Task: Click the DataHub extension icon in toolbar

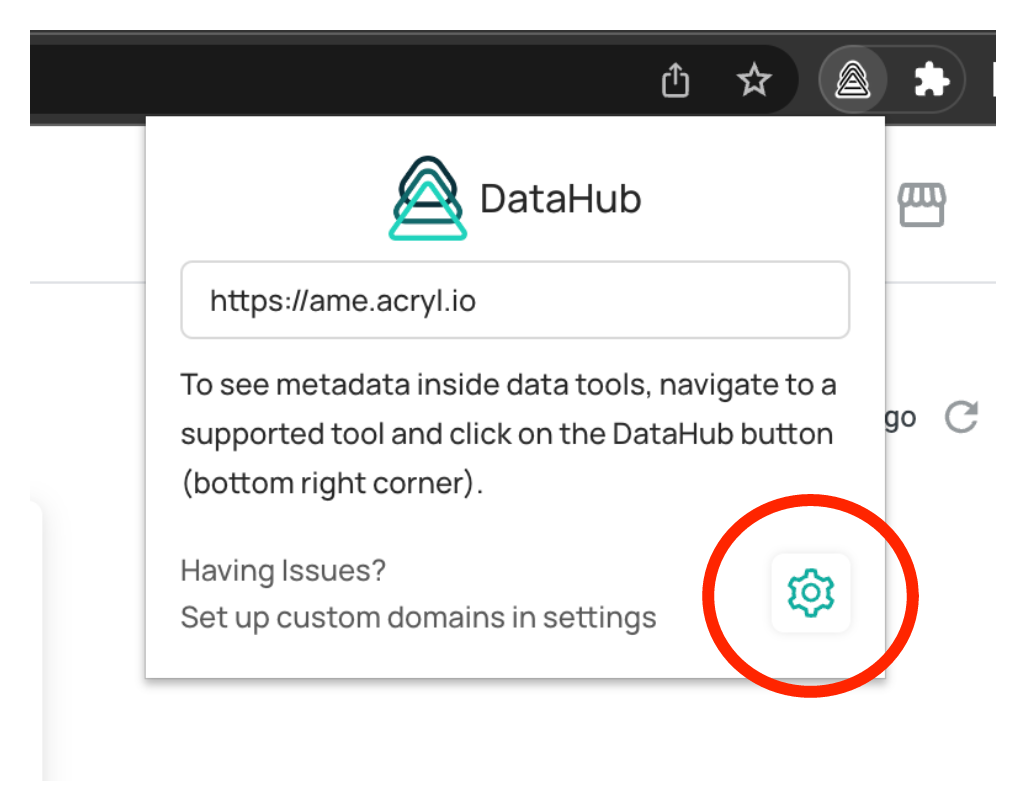Action: pos(852,80)
